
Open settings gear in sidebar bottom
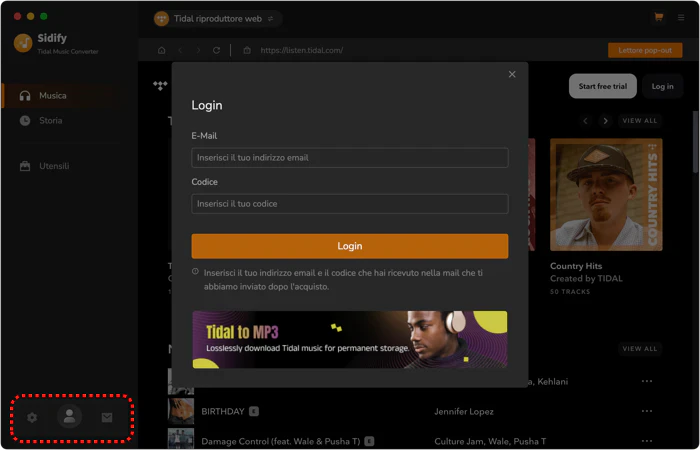[x=32, y=417]
